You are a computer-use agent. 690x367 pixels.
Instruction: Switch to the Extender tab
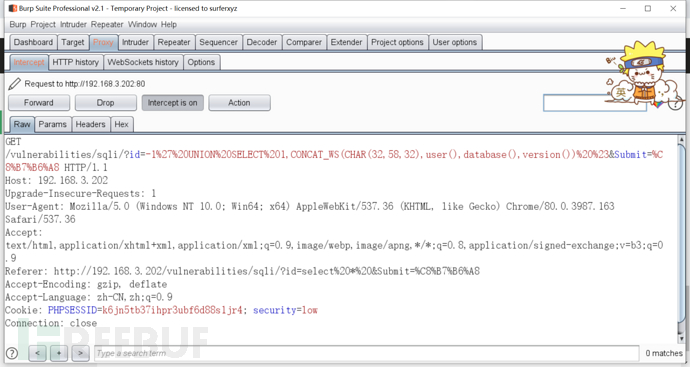[346, 42]
